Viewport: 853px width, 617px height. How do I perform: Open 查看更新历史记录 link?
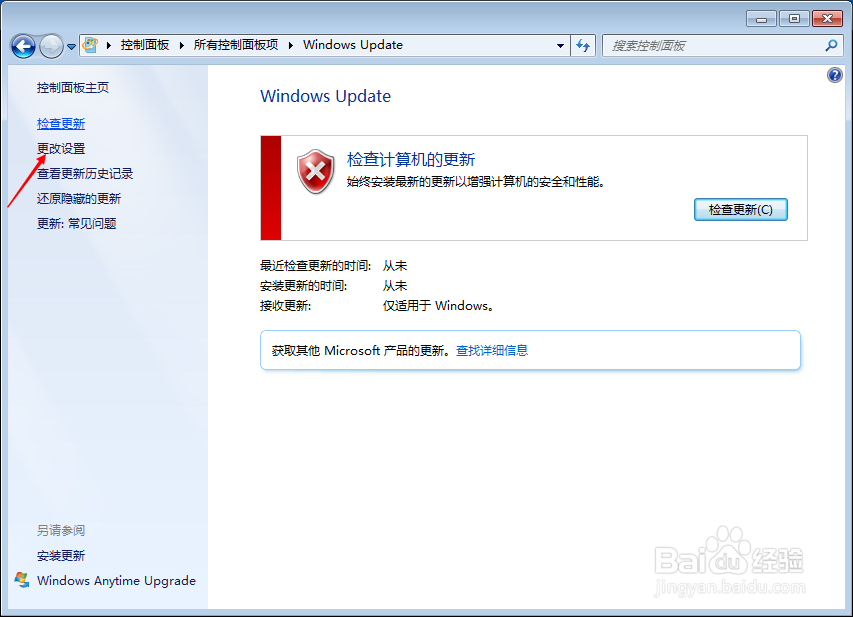85,174
